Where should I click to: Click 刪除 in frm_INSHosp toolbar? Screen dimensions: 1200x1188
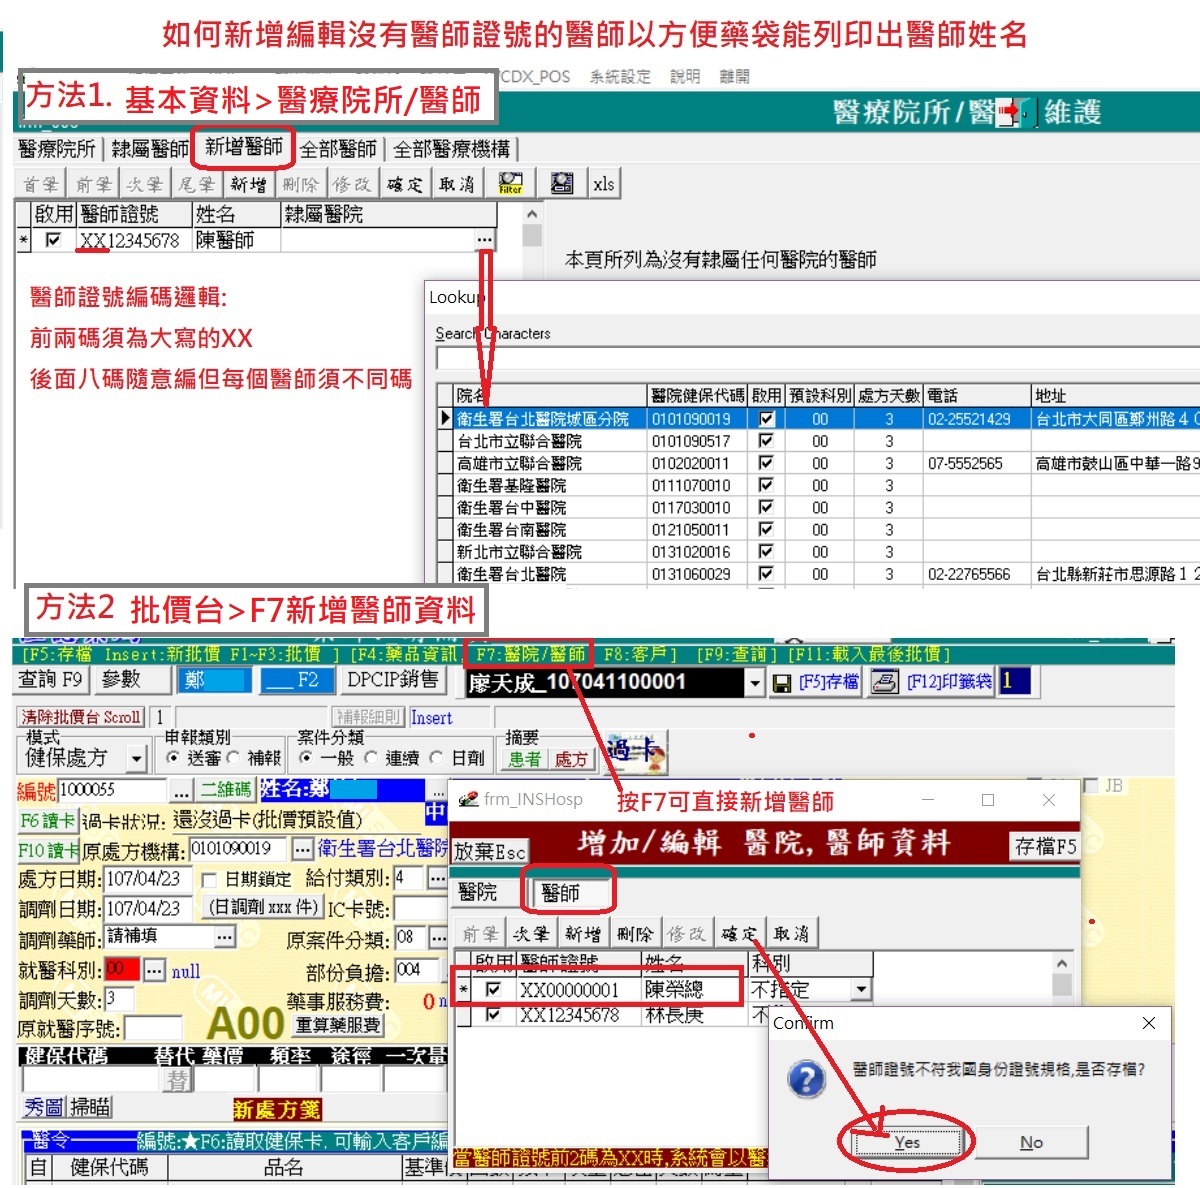635,934
